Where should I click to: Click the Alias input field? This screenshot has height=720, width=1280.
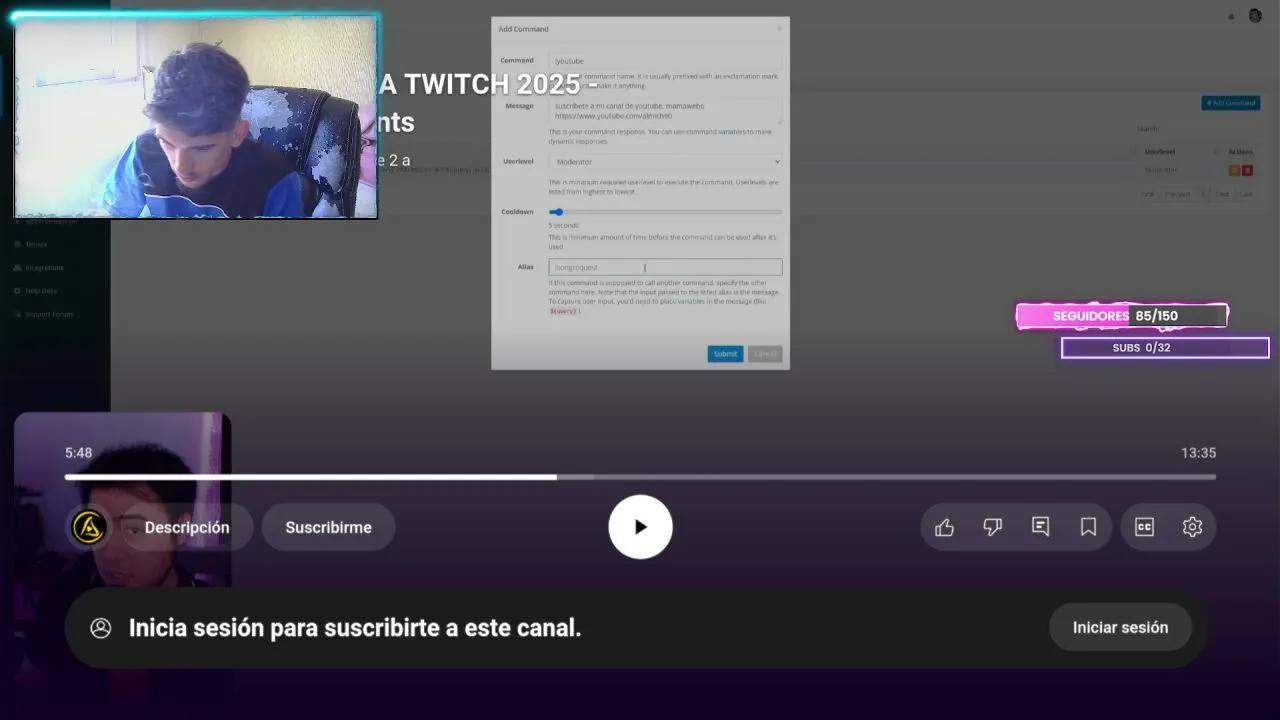click(665, 267)
